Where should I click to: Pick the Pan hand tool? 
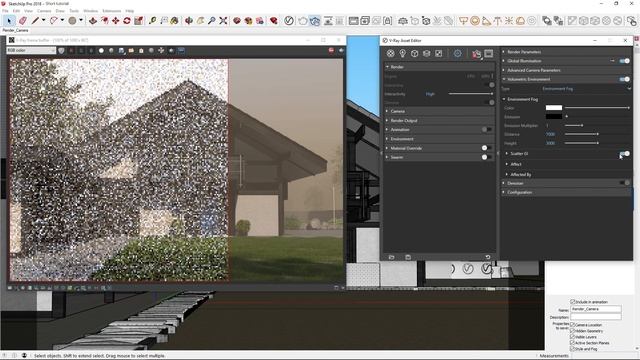[200, 20]
